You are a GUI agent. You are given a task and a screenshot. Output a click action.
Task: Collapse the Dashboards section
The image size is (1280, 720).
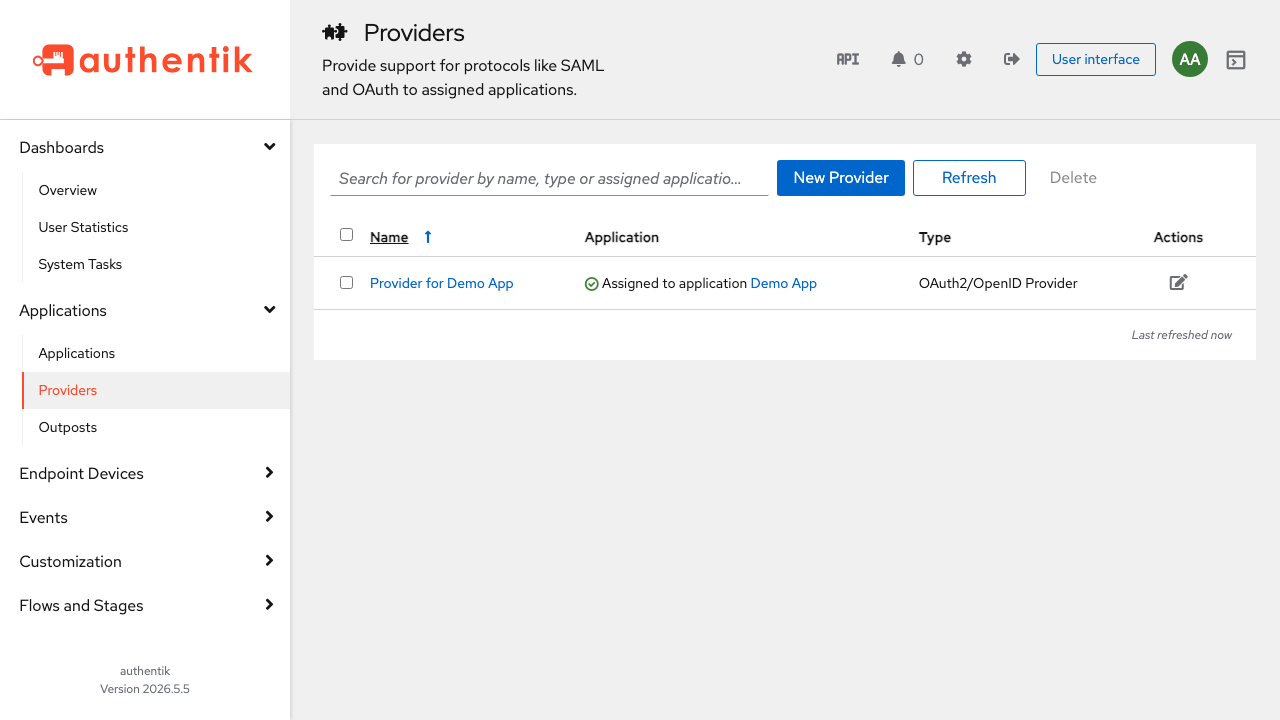(x=145, y=147)
